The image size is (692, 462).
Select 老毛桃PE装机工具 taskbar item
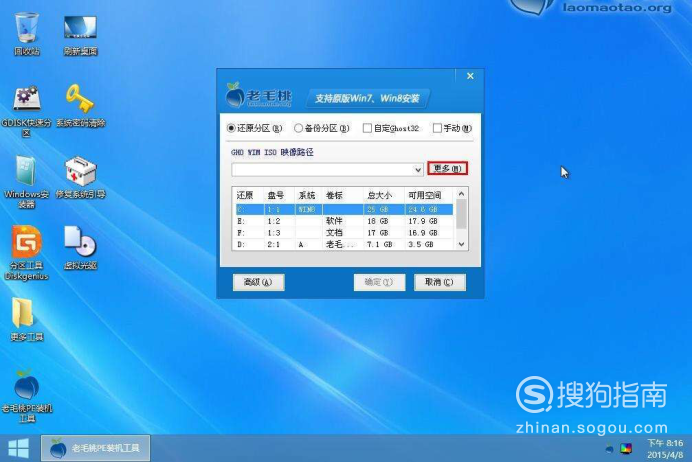(x=95, y=448)
